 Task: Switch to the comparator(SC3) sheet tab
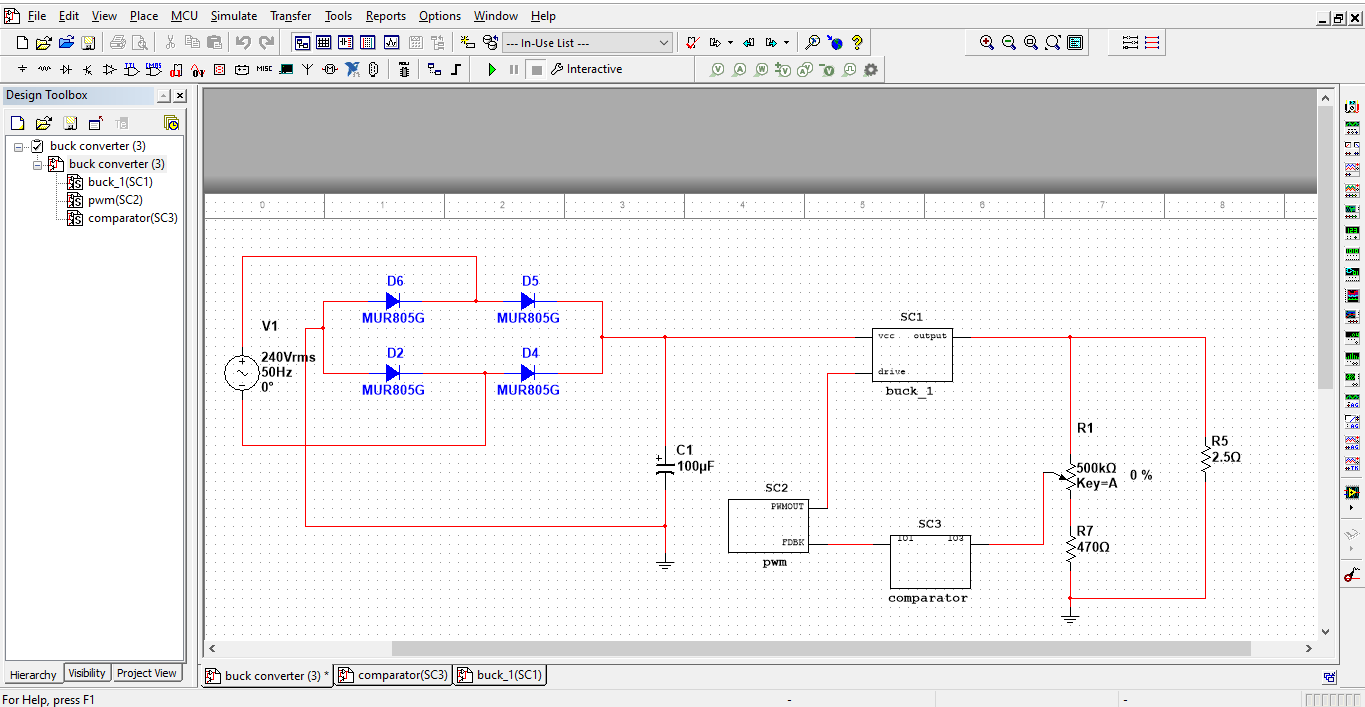[394, 675]
